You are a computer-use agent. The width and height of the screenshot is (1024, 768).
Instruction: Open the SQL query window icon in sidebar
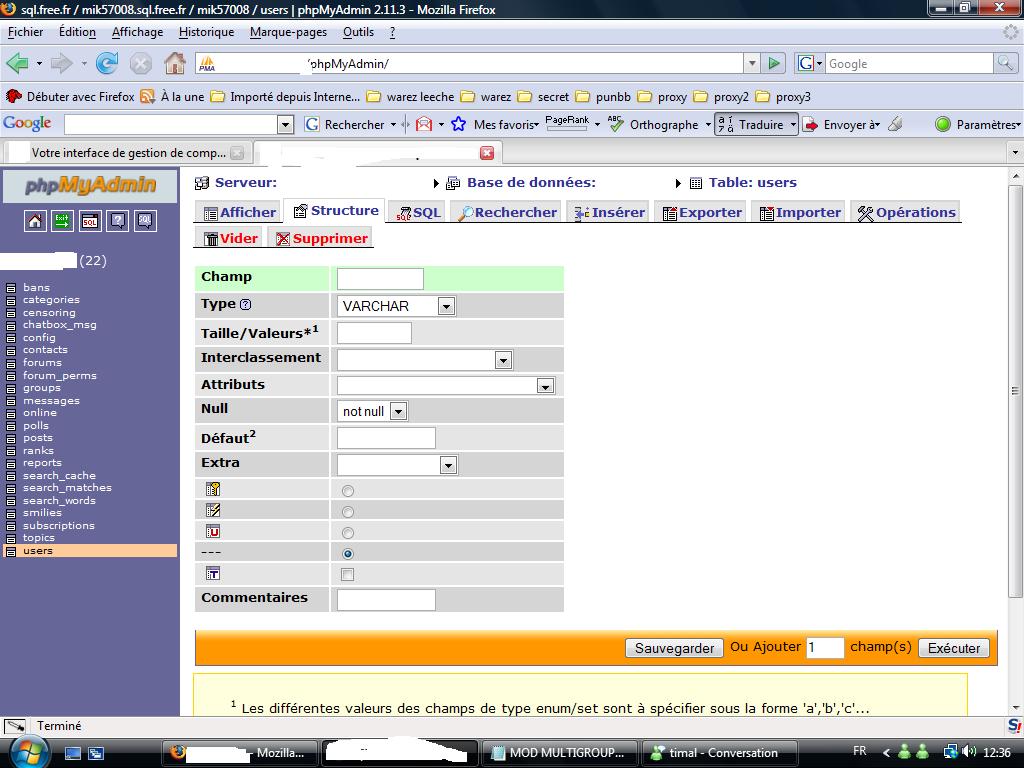pyautogui.click(x=90, y=221)
